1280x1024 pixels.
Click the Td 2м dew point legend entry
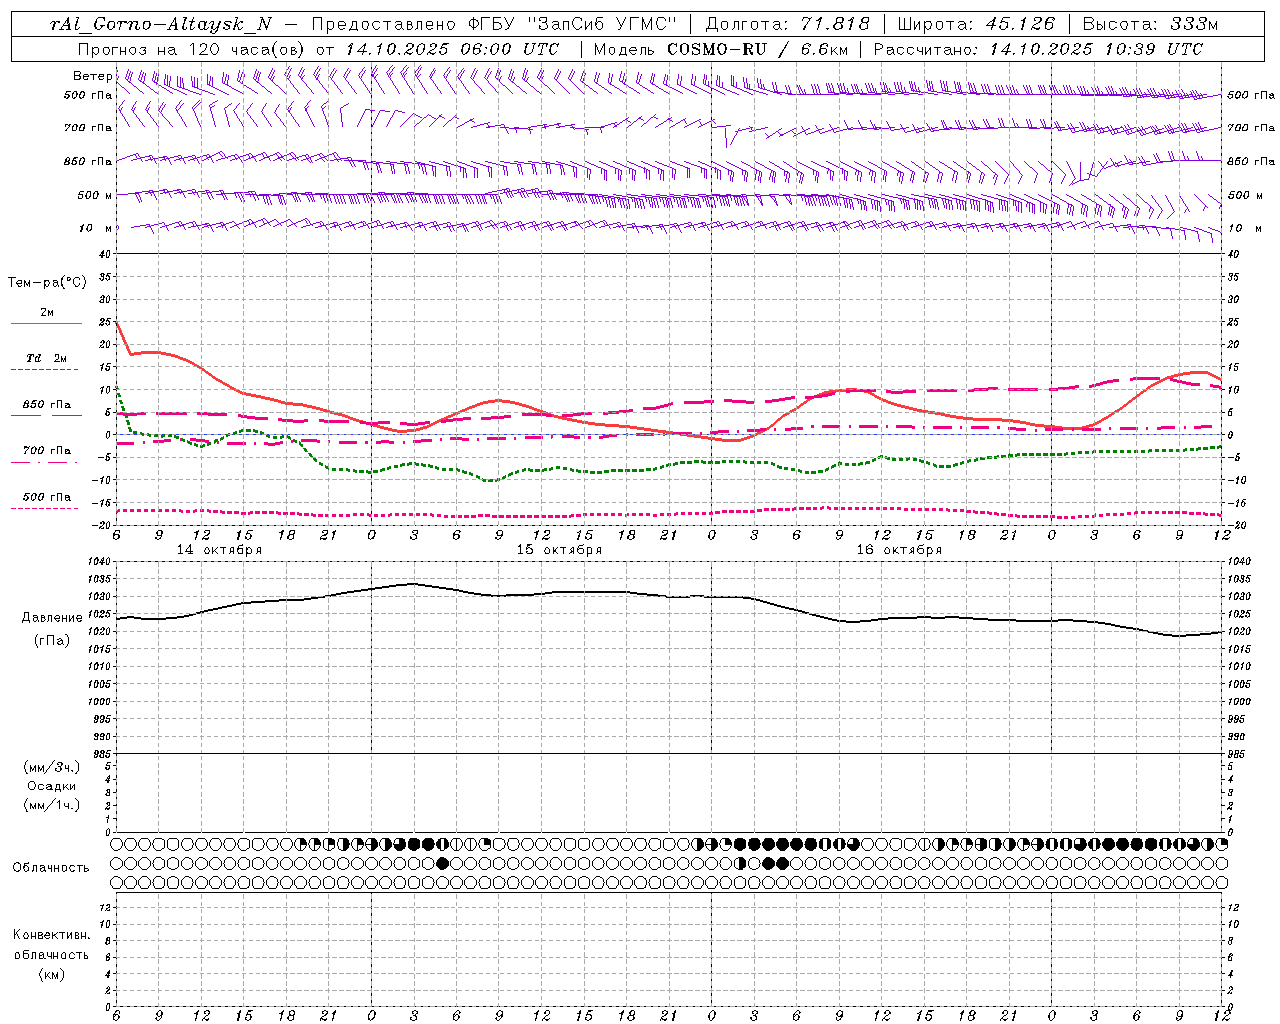(47, 358)
